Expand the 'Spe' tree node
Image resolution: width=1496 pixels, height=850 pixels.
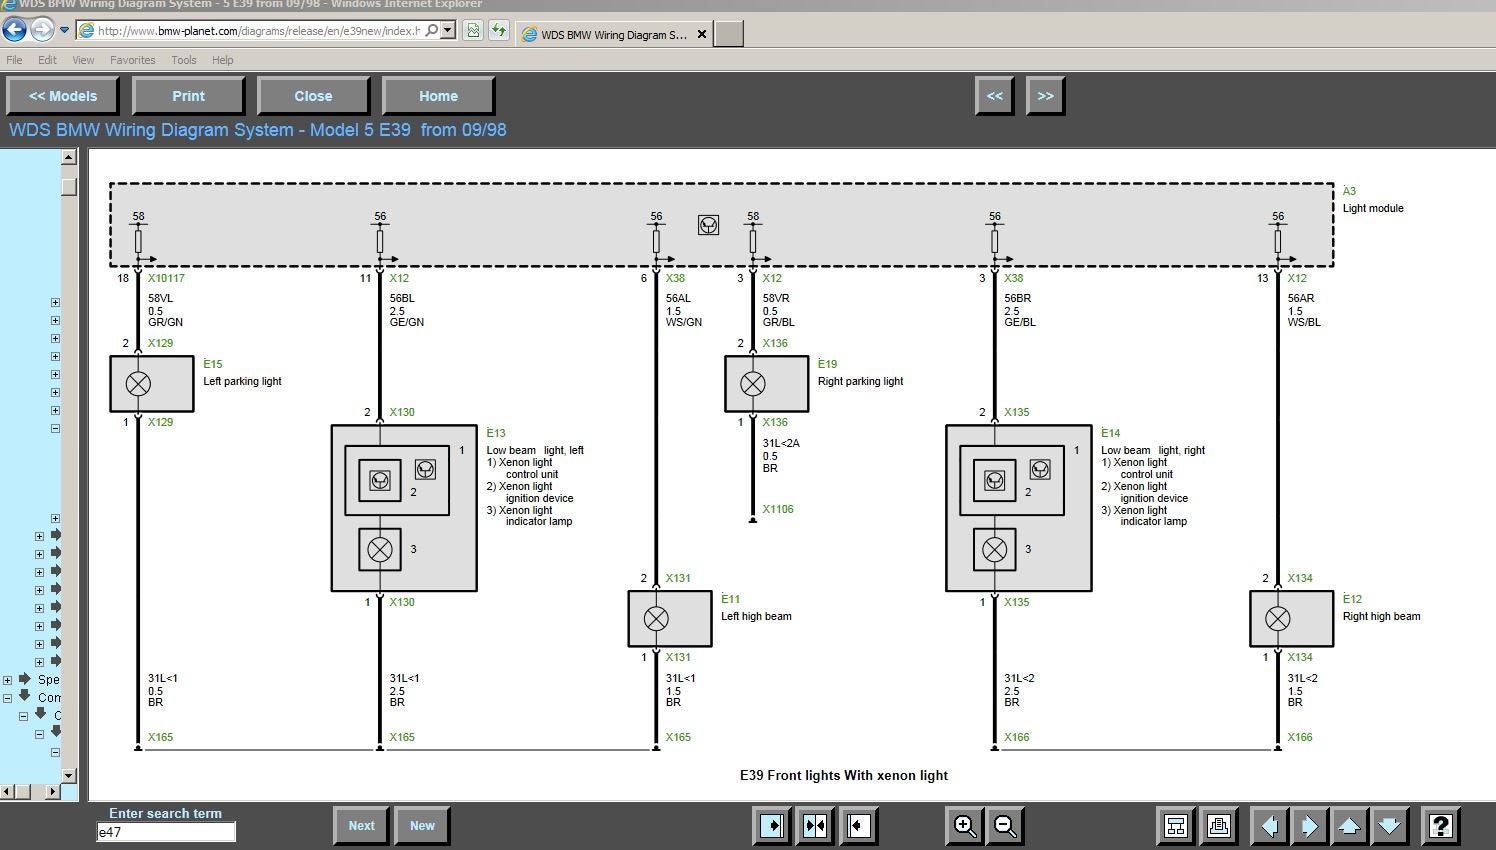pos(8,680)
